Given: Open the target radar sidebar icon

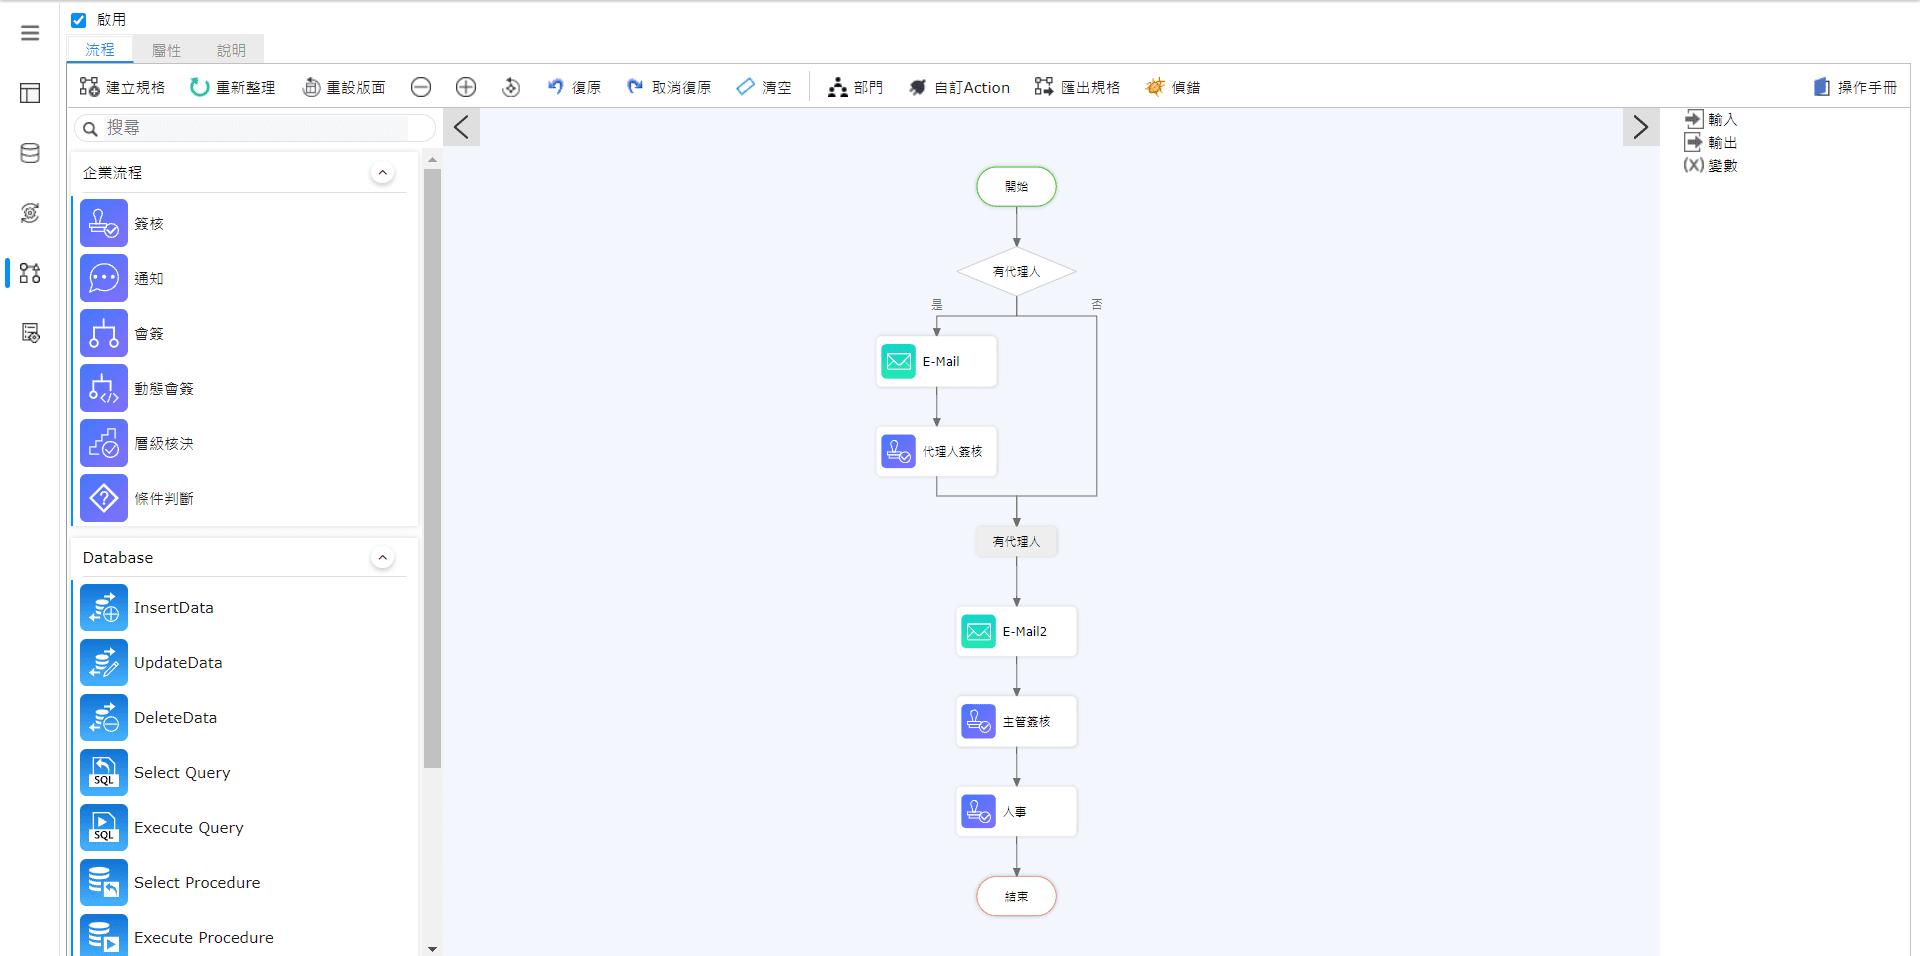Looking at the screenshot, I should pyautogui.click(x=30, y=213).
